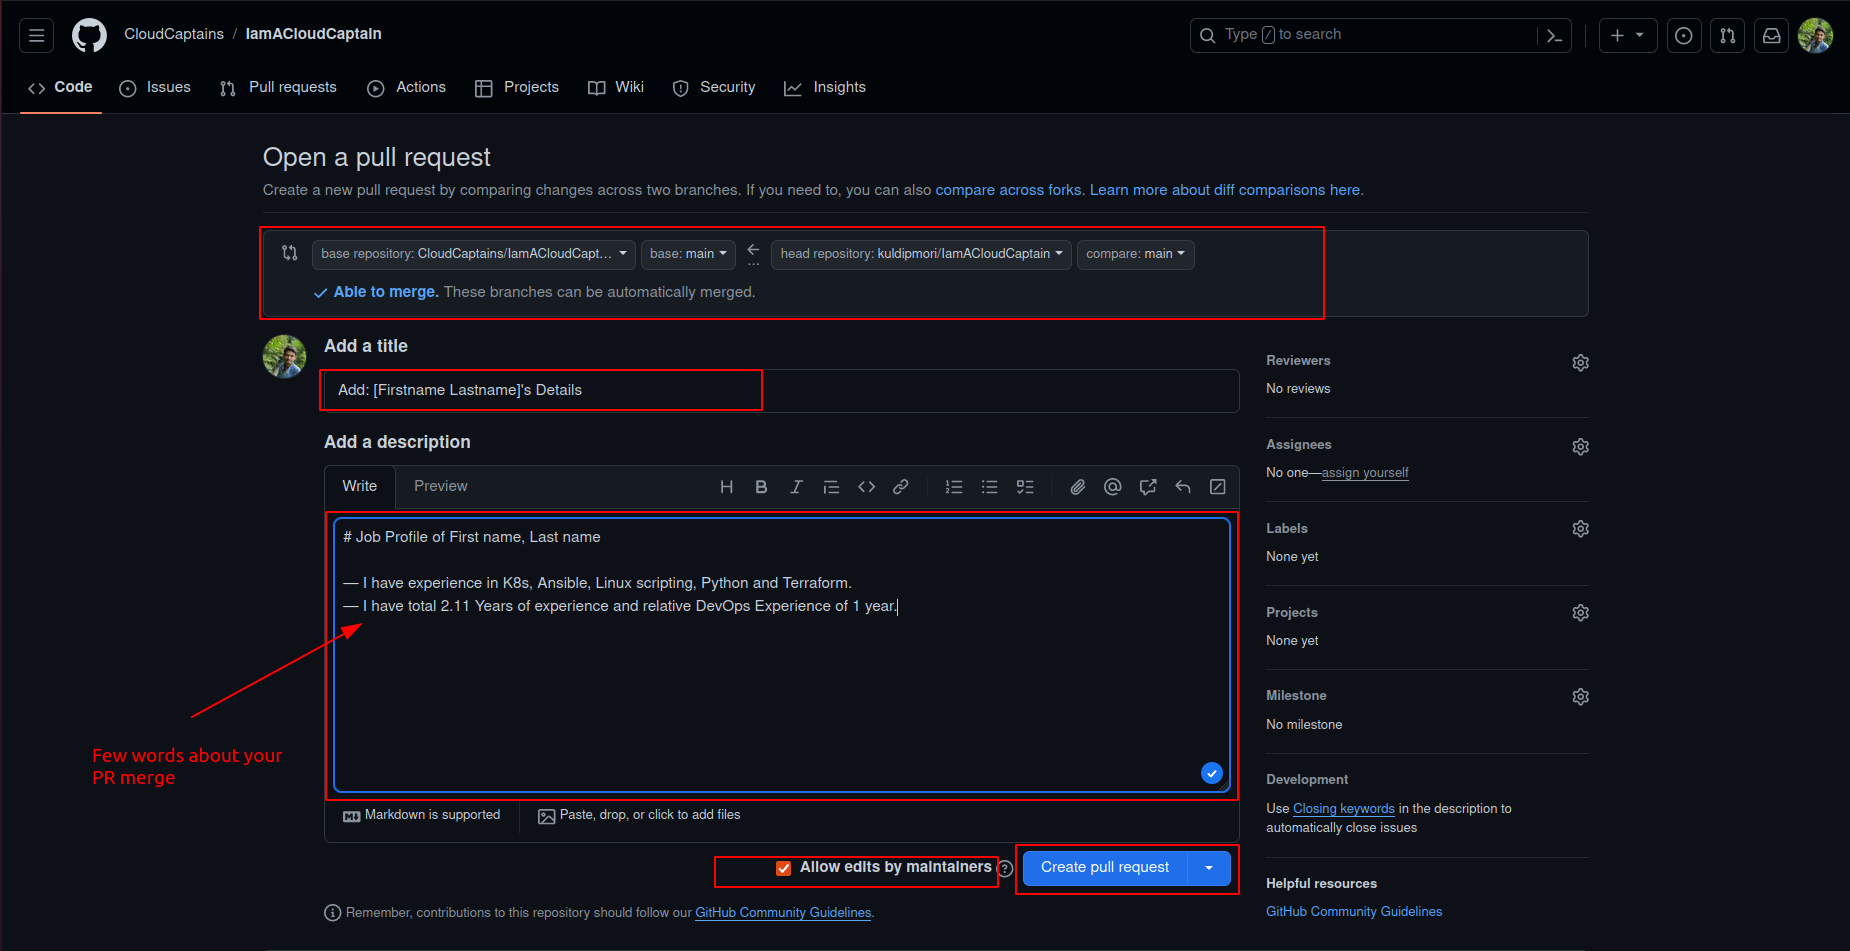The height and width of the screenshot is (951, 1850).
Task: Insert task list
Action: click(x=1025, y=487)
